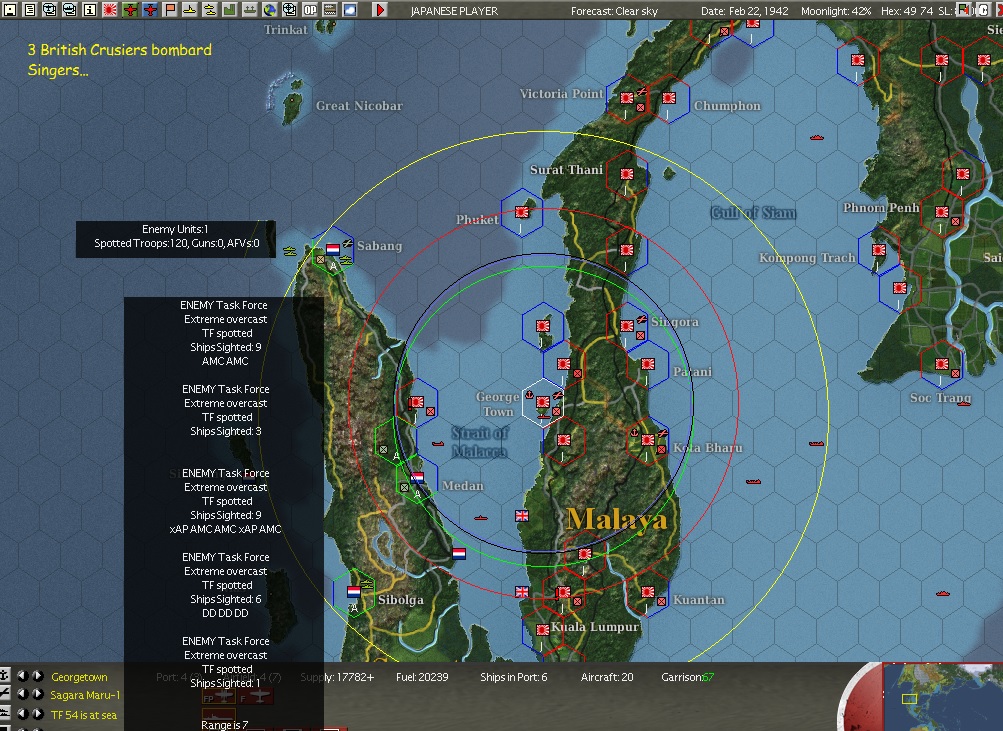The width and height of the screenshot is (1003, 731).
Task: Select the Chumphon base marker
Action: [x=669, y=98]
